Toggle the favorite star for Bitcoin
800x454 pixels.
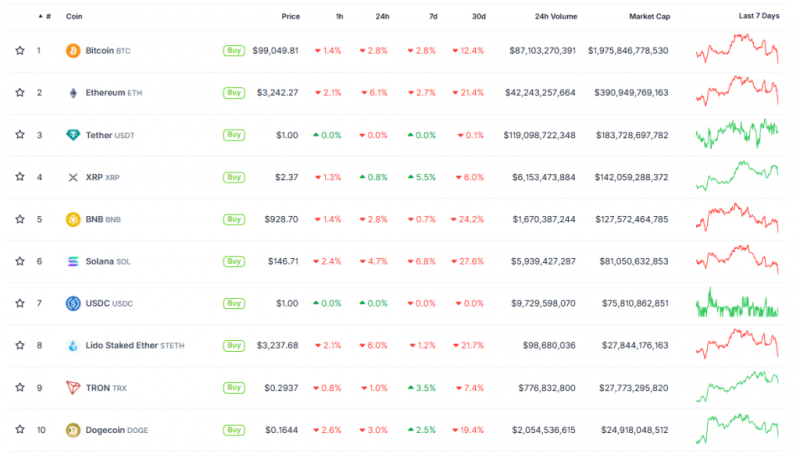[x=20, y=50]
